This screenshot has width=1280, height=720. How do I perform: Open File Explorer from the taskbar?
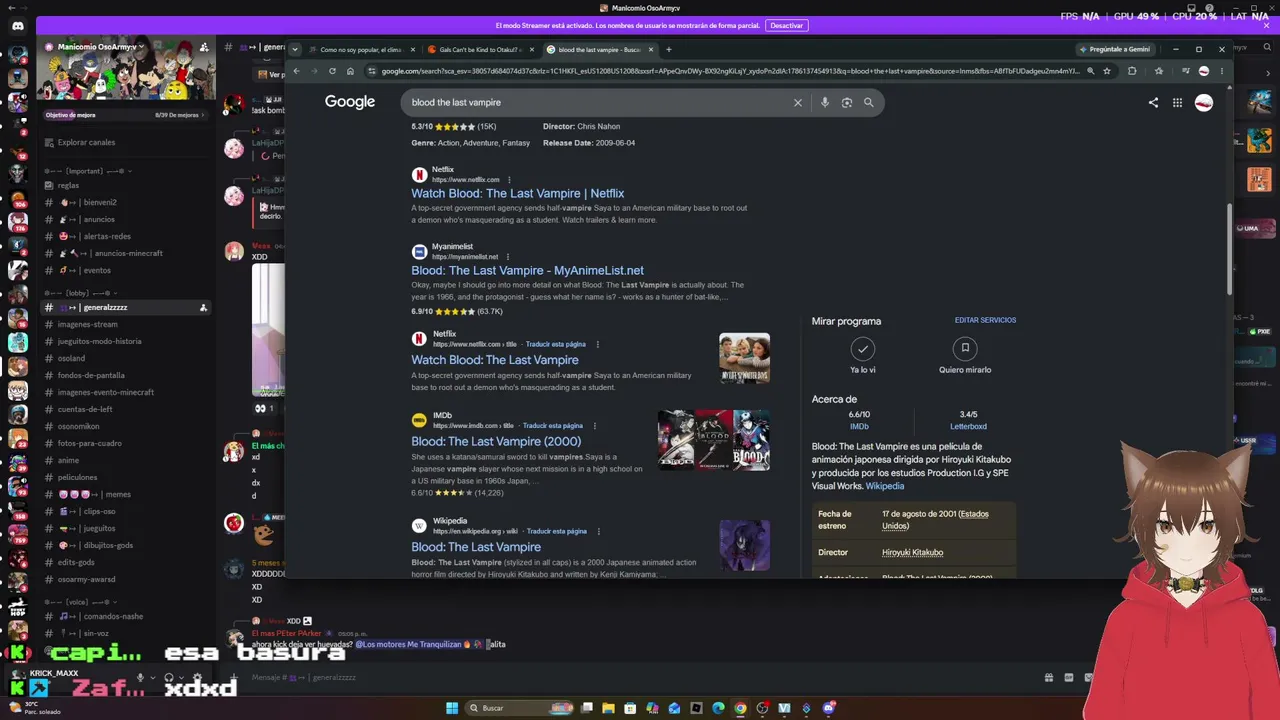(x=608, y=708)
